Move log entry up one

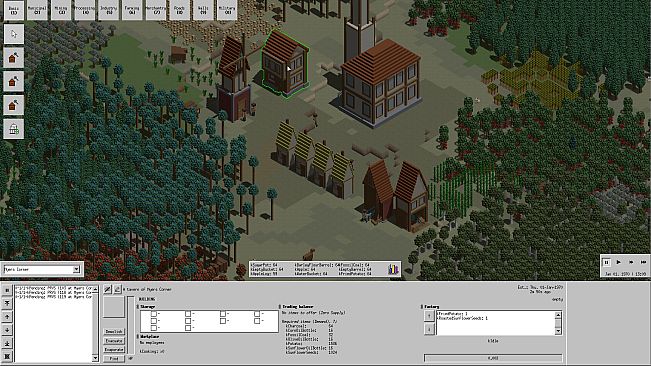click(x=7, y=317)
